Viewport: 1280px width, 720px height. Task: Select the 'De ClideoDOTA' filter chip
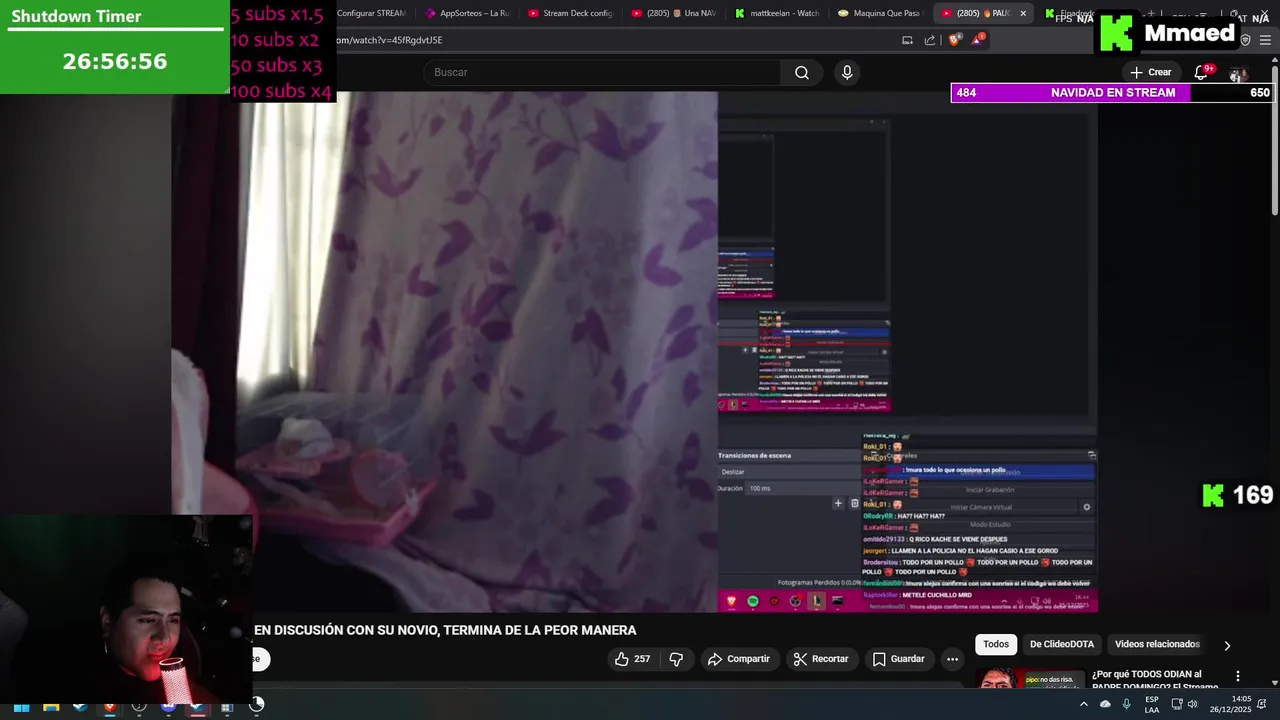[x=1062, y=644]
